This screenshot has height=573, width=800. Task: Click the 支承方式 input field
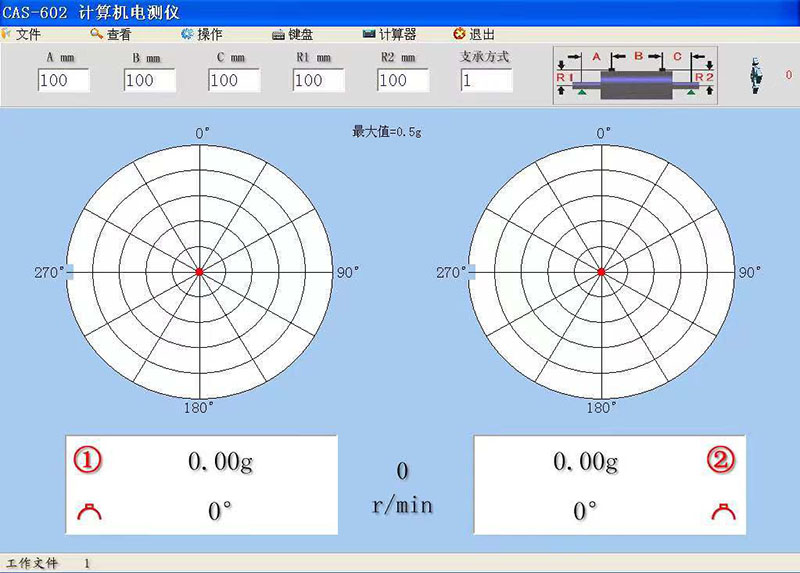click(x=486, y=80)
